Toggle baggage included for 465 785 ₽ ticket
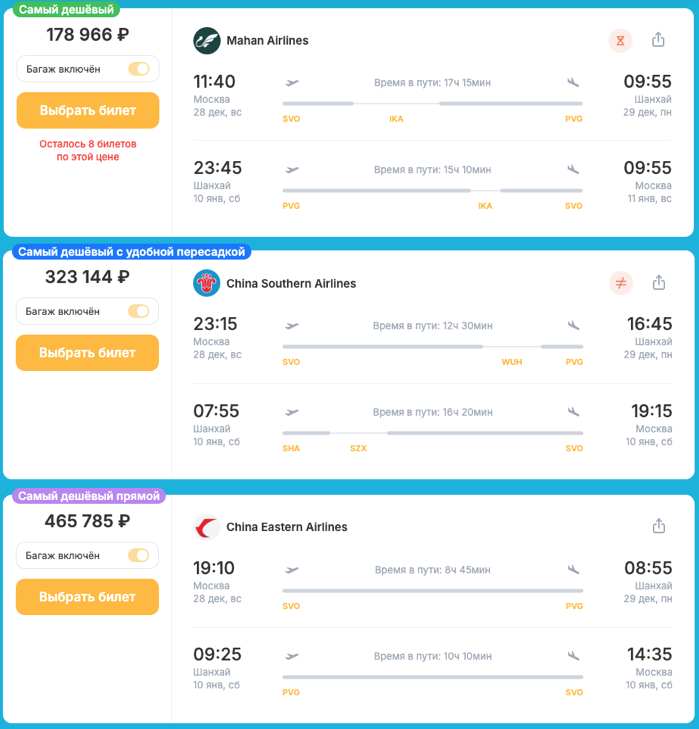 tap(138, 555)
